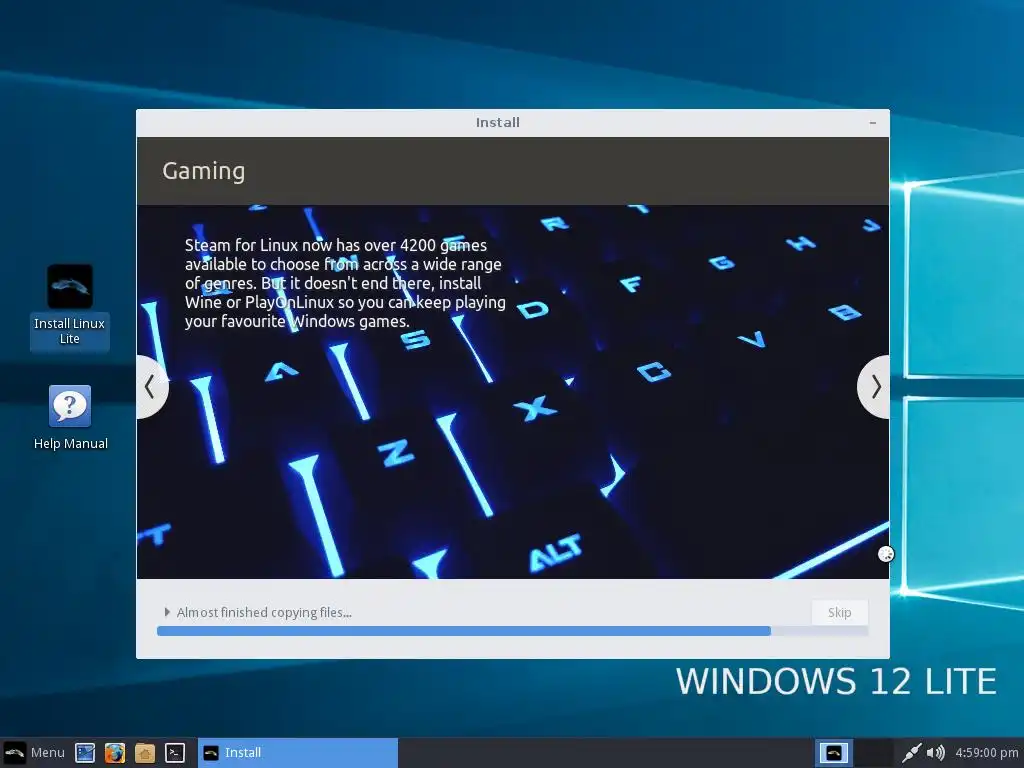
Task: Click the Steam for Linux slide paragraph
Action: [x=345, y=283]
